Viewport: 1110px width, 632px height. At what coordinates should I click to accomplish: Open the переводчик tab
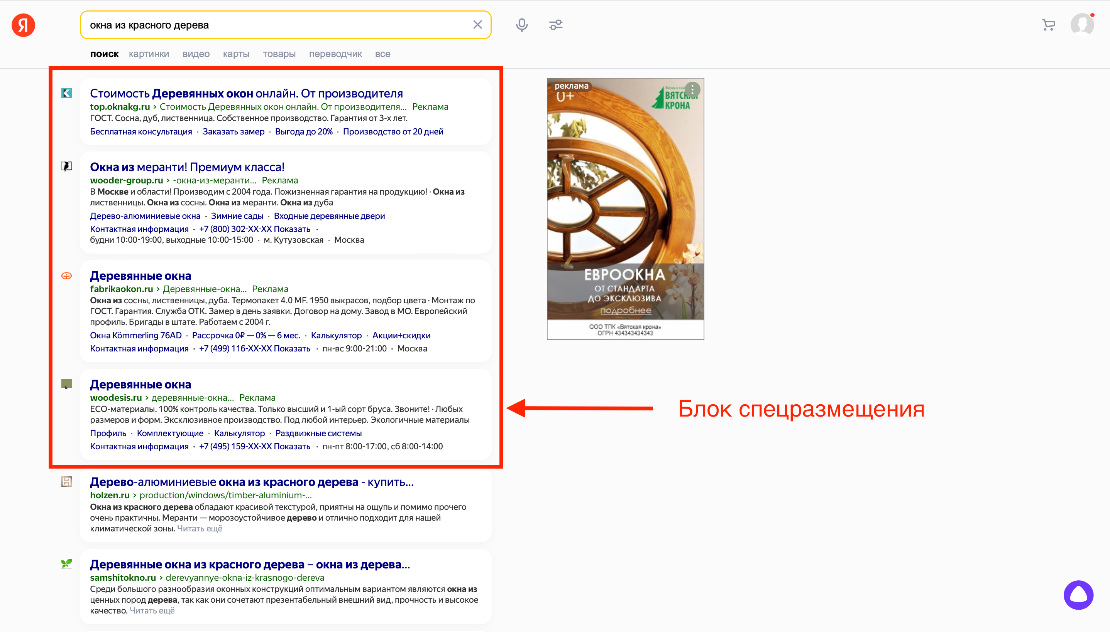tap(336, 54)
